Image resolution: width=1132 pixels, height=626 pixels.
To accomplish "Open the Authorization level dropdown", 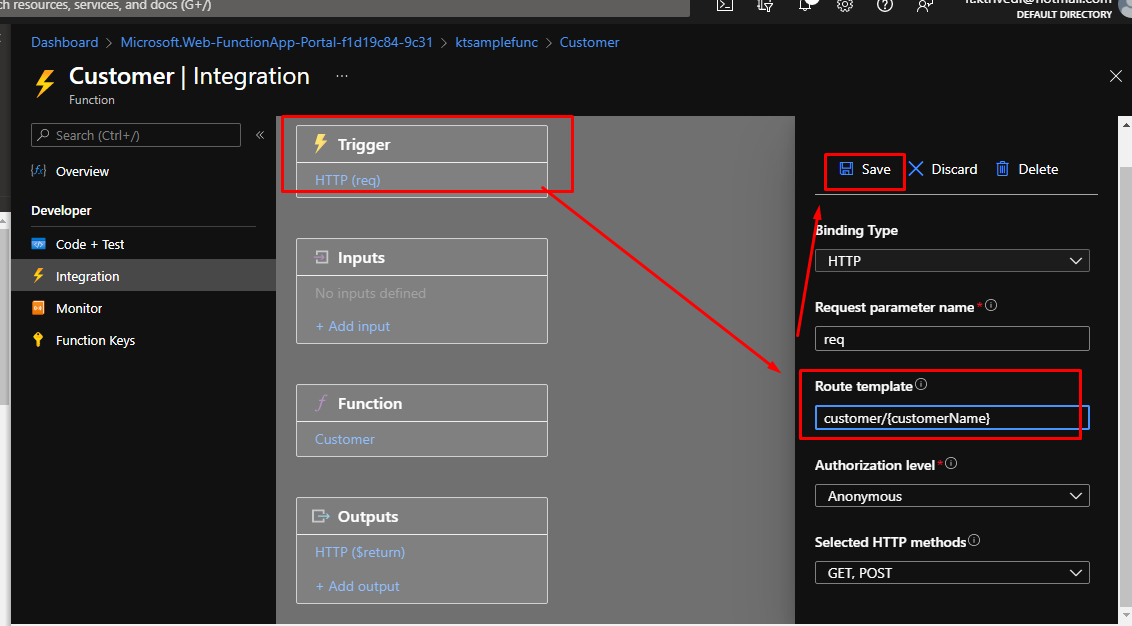I will [951, 496].
